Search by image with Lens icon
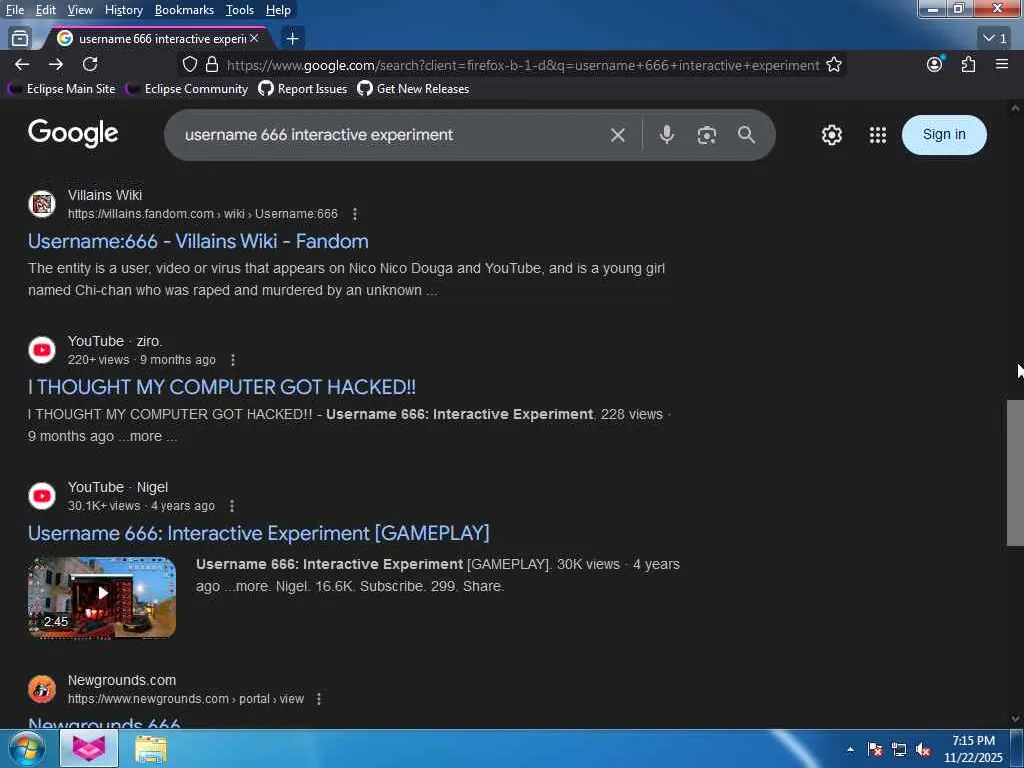Image resolution: width=1024 pixels, height=768 pixels. (x=707, y=135)
